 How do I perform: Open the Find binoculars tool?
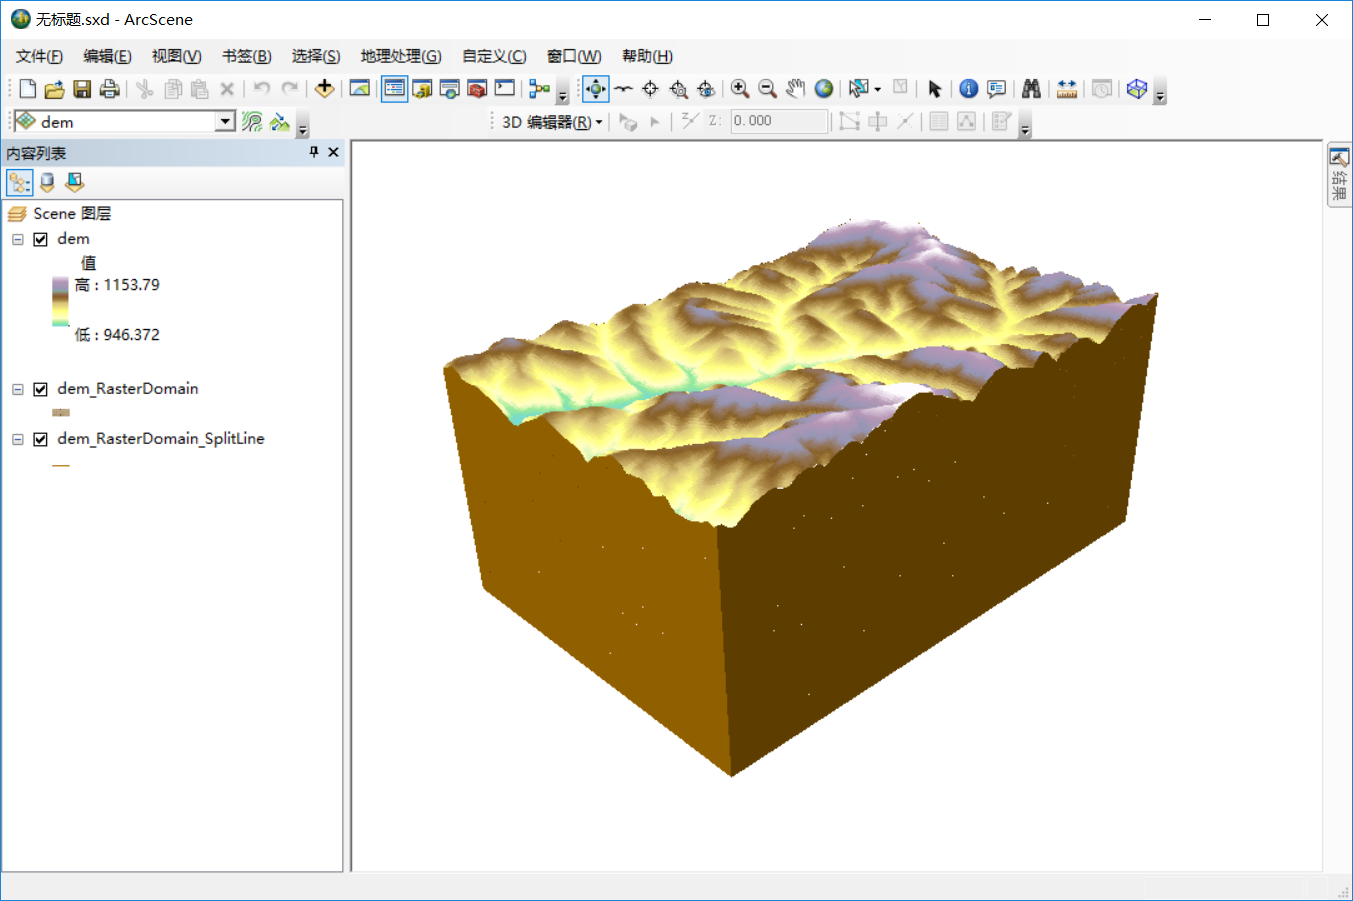(1031, 89)
